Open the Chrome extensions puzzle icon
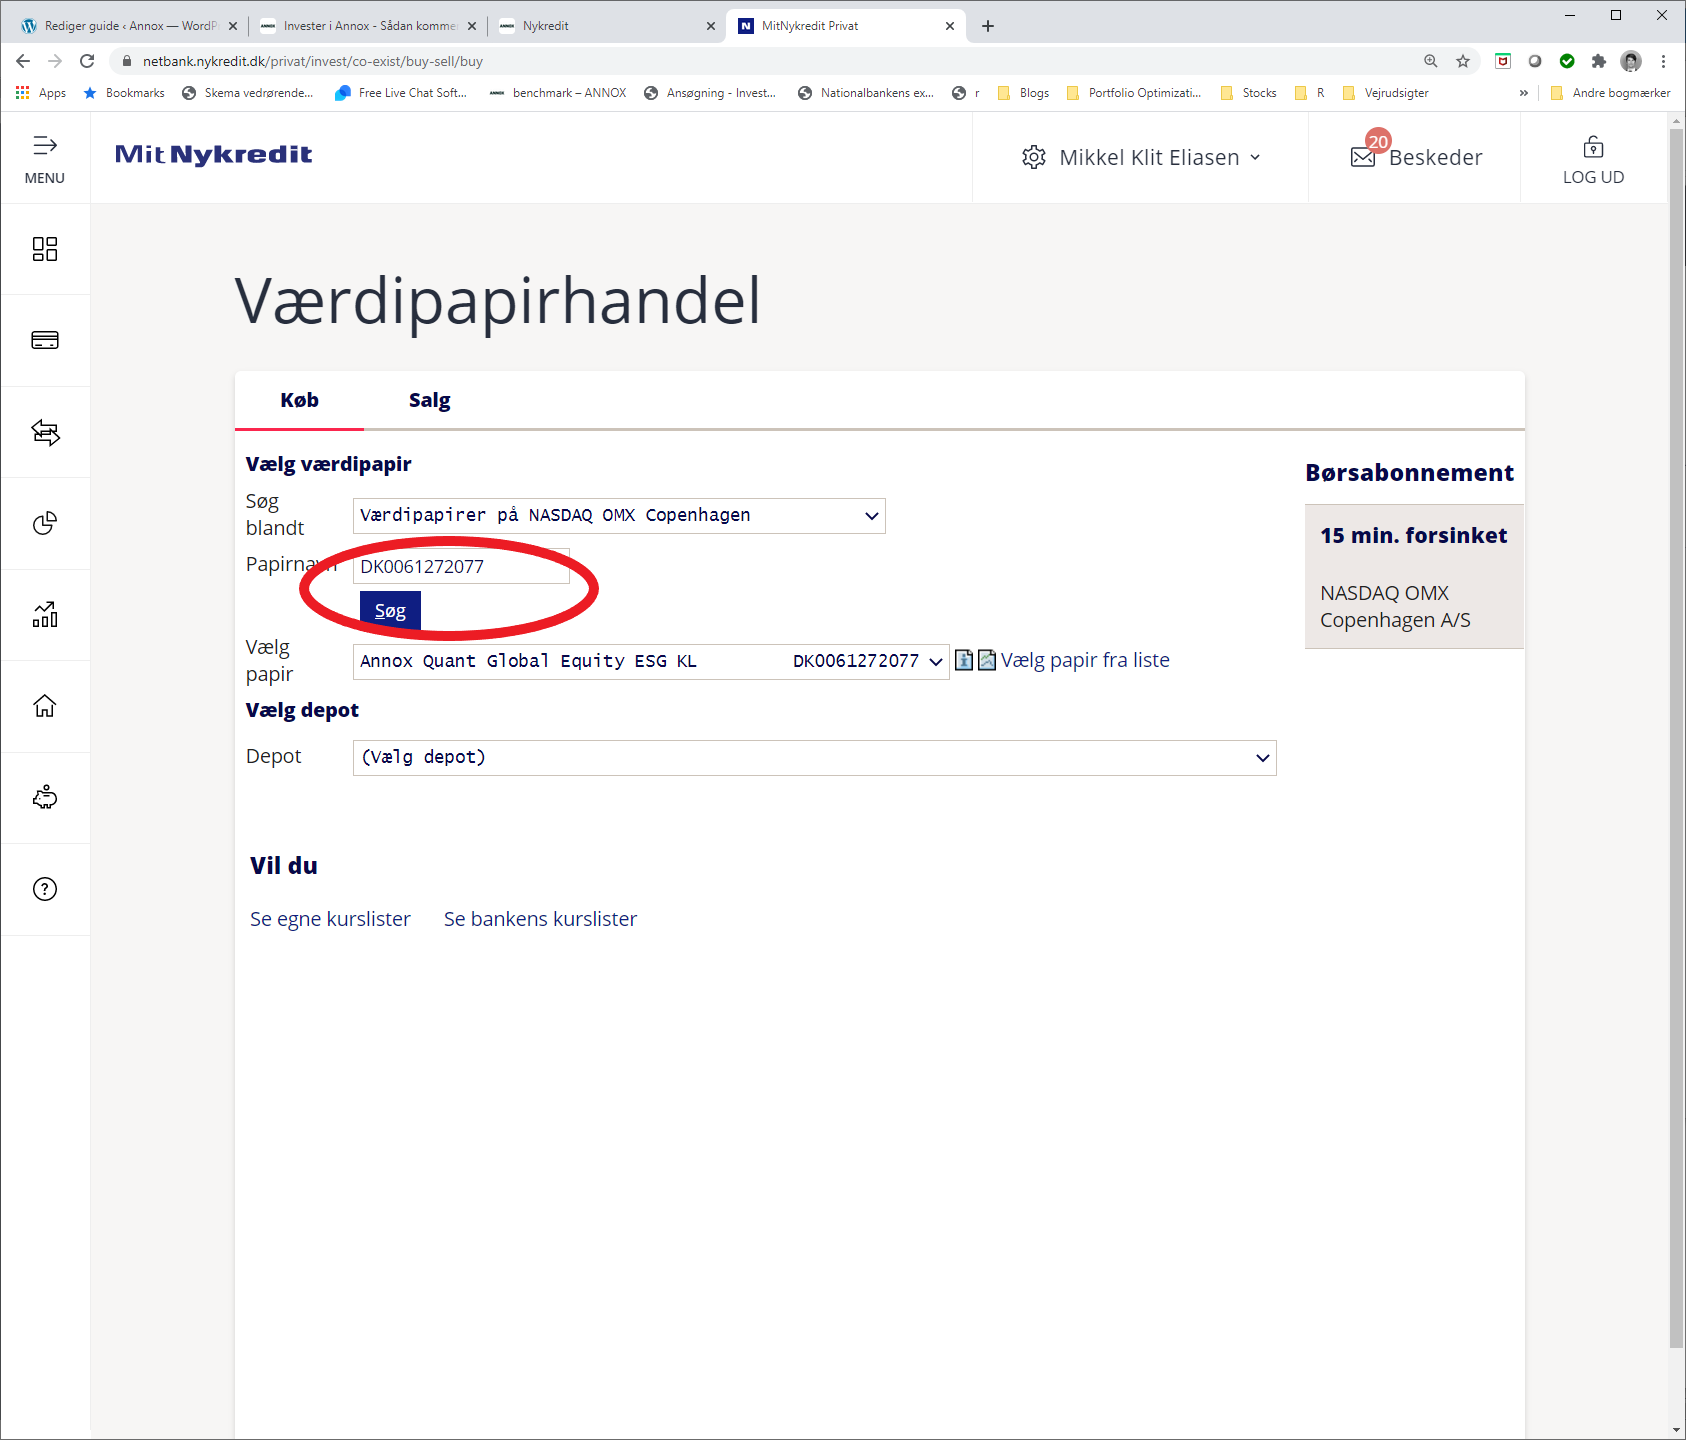 pyautogui.click(x=1599, y=61)
